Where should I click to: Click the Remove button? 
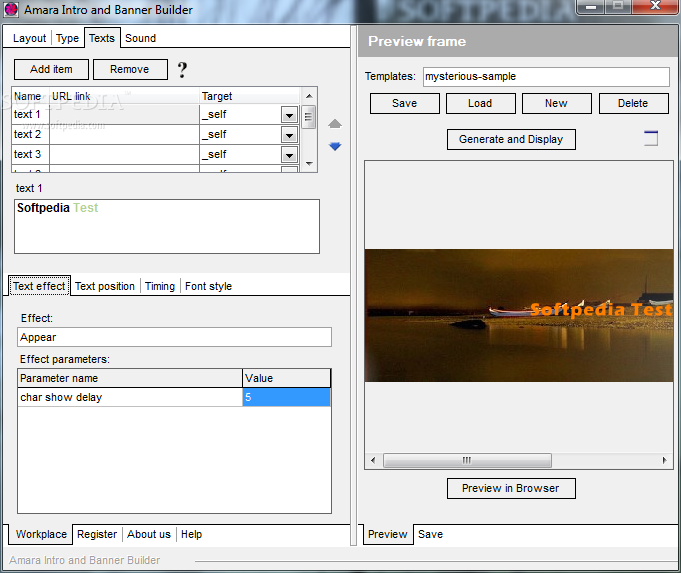(x=130, y=70)
